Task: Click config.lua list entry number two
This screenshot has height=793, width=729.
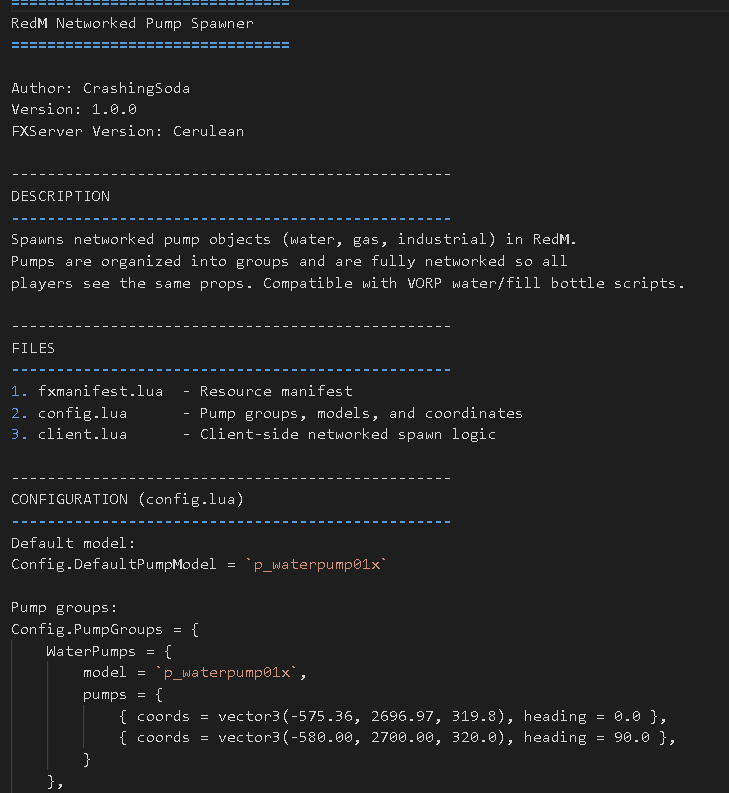Action: pyautogui.click(x=82, y=413)
